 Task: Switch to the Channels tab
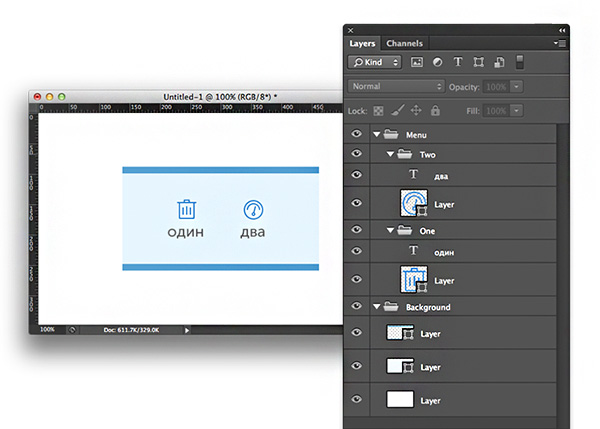pyautogui.click(x=404, y=44)
